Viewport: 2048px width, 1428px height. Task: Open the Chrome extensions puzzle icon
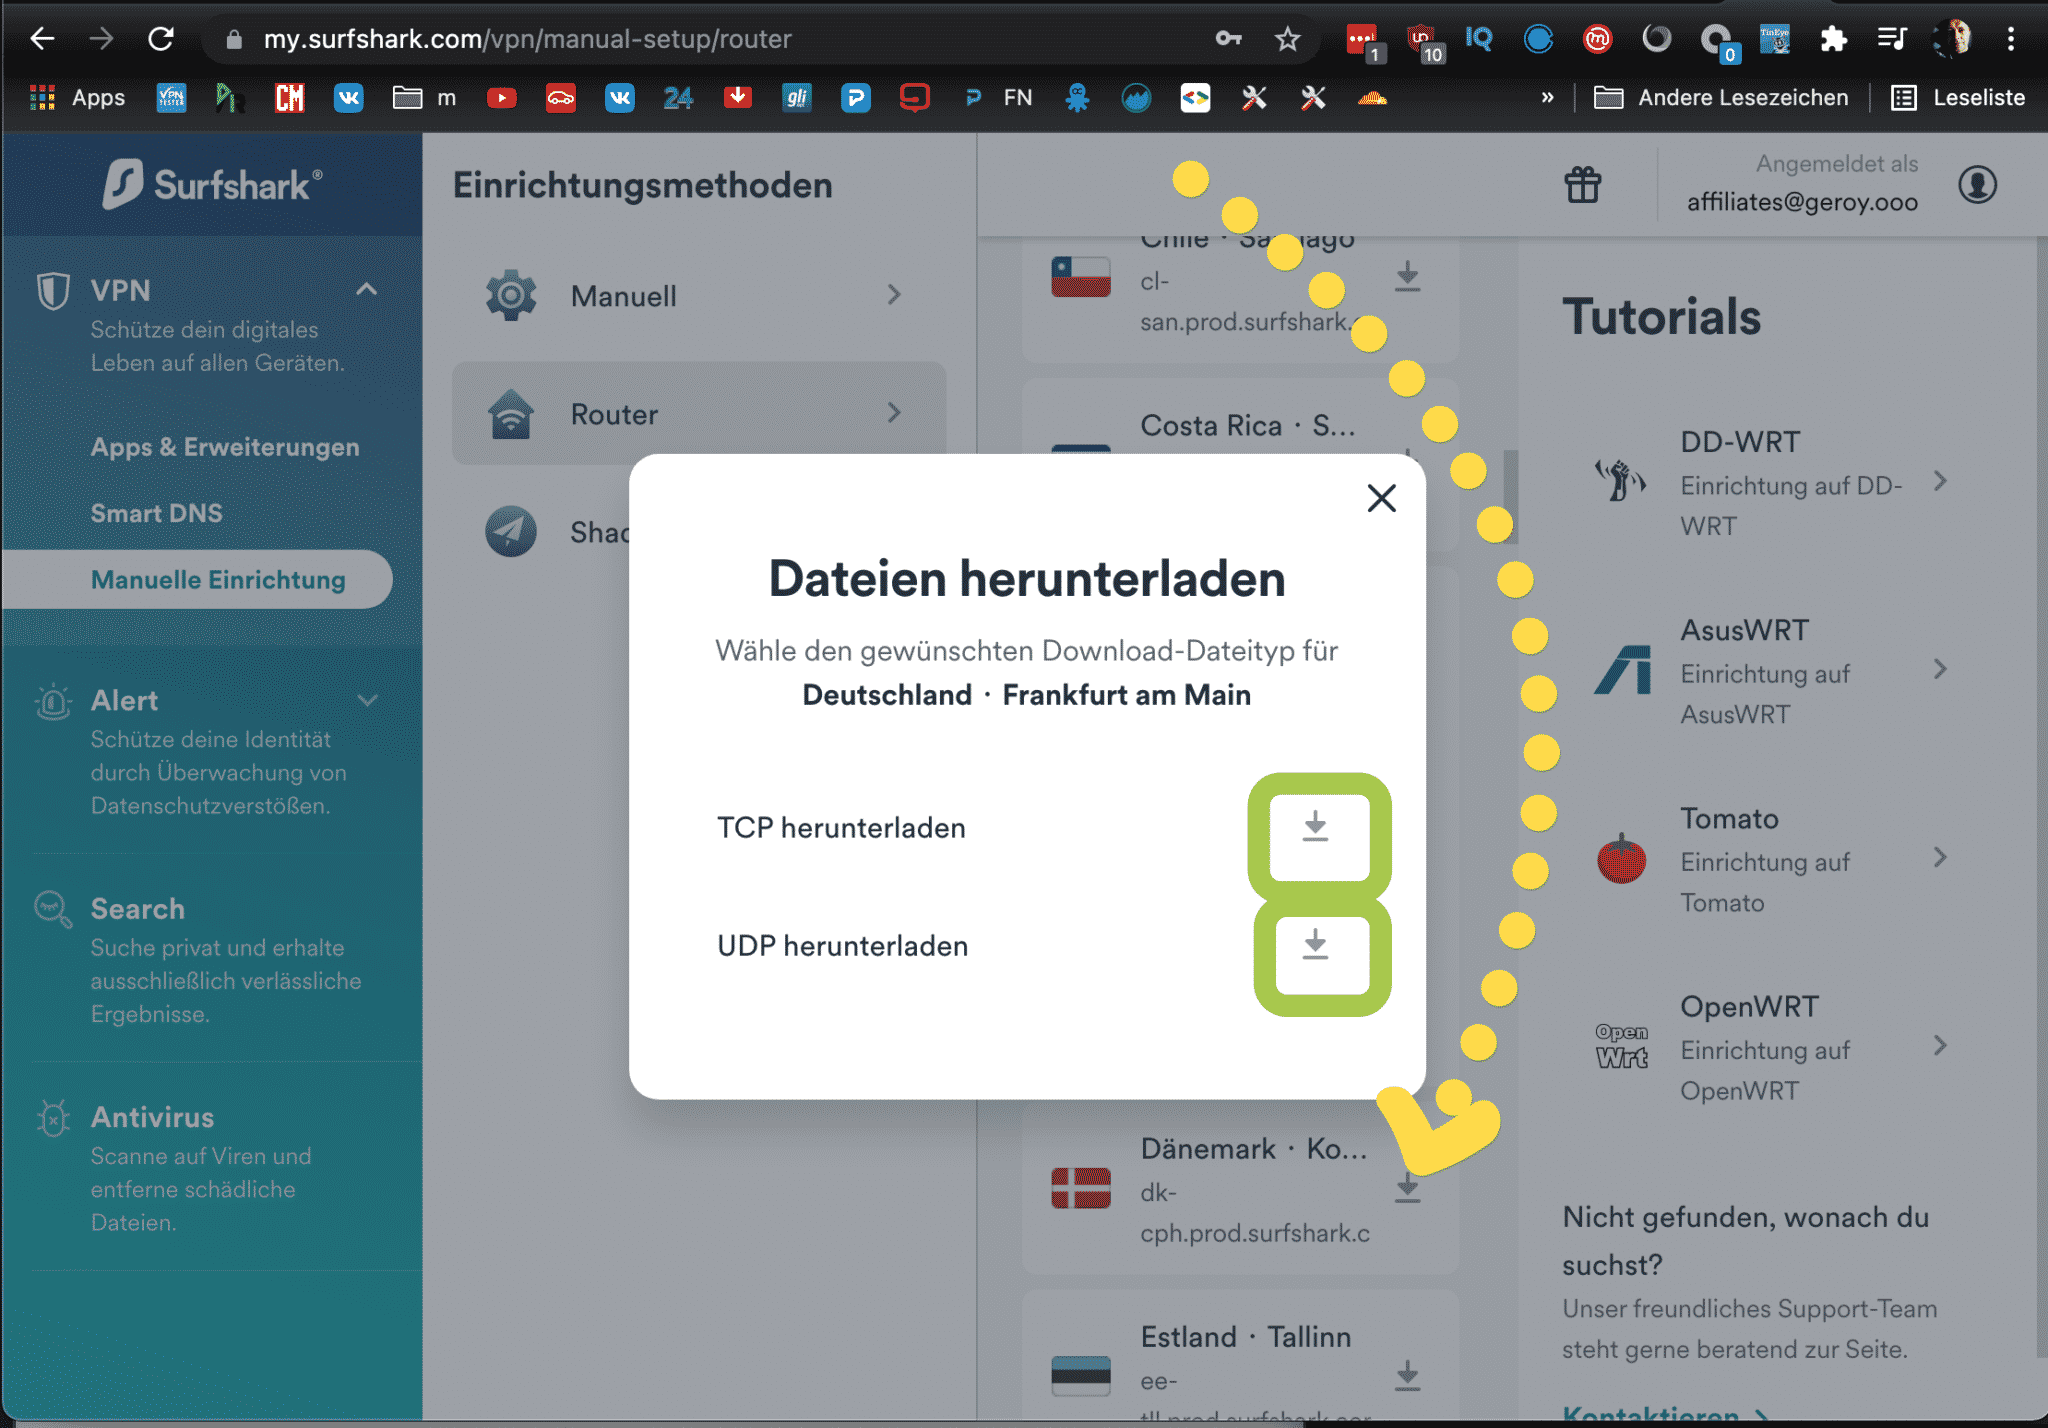pyautogui.click(x=1833, y=39)
